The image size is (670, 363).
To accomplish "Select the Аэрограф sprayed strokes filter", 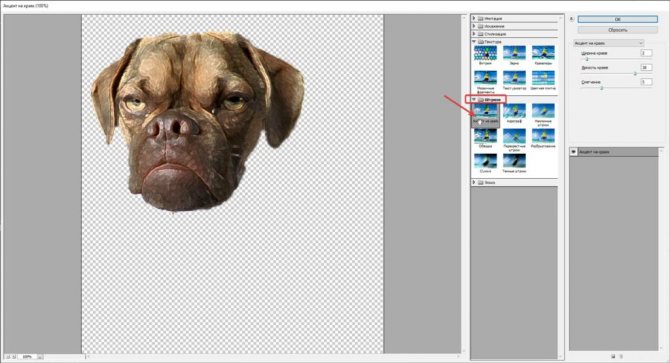I will tap(514, 111).
